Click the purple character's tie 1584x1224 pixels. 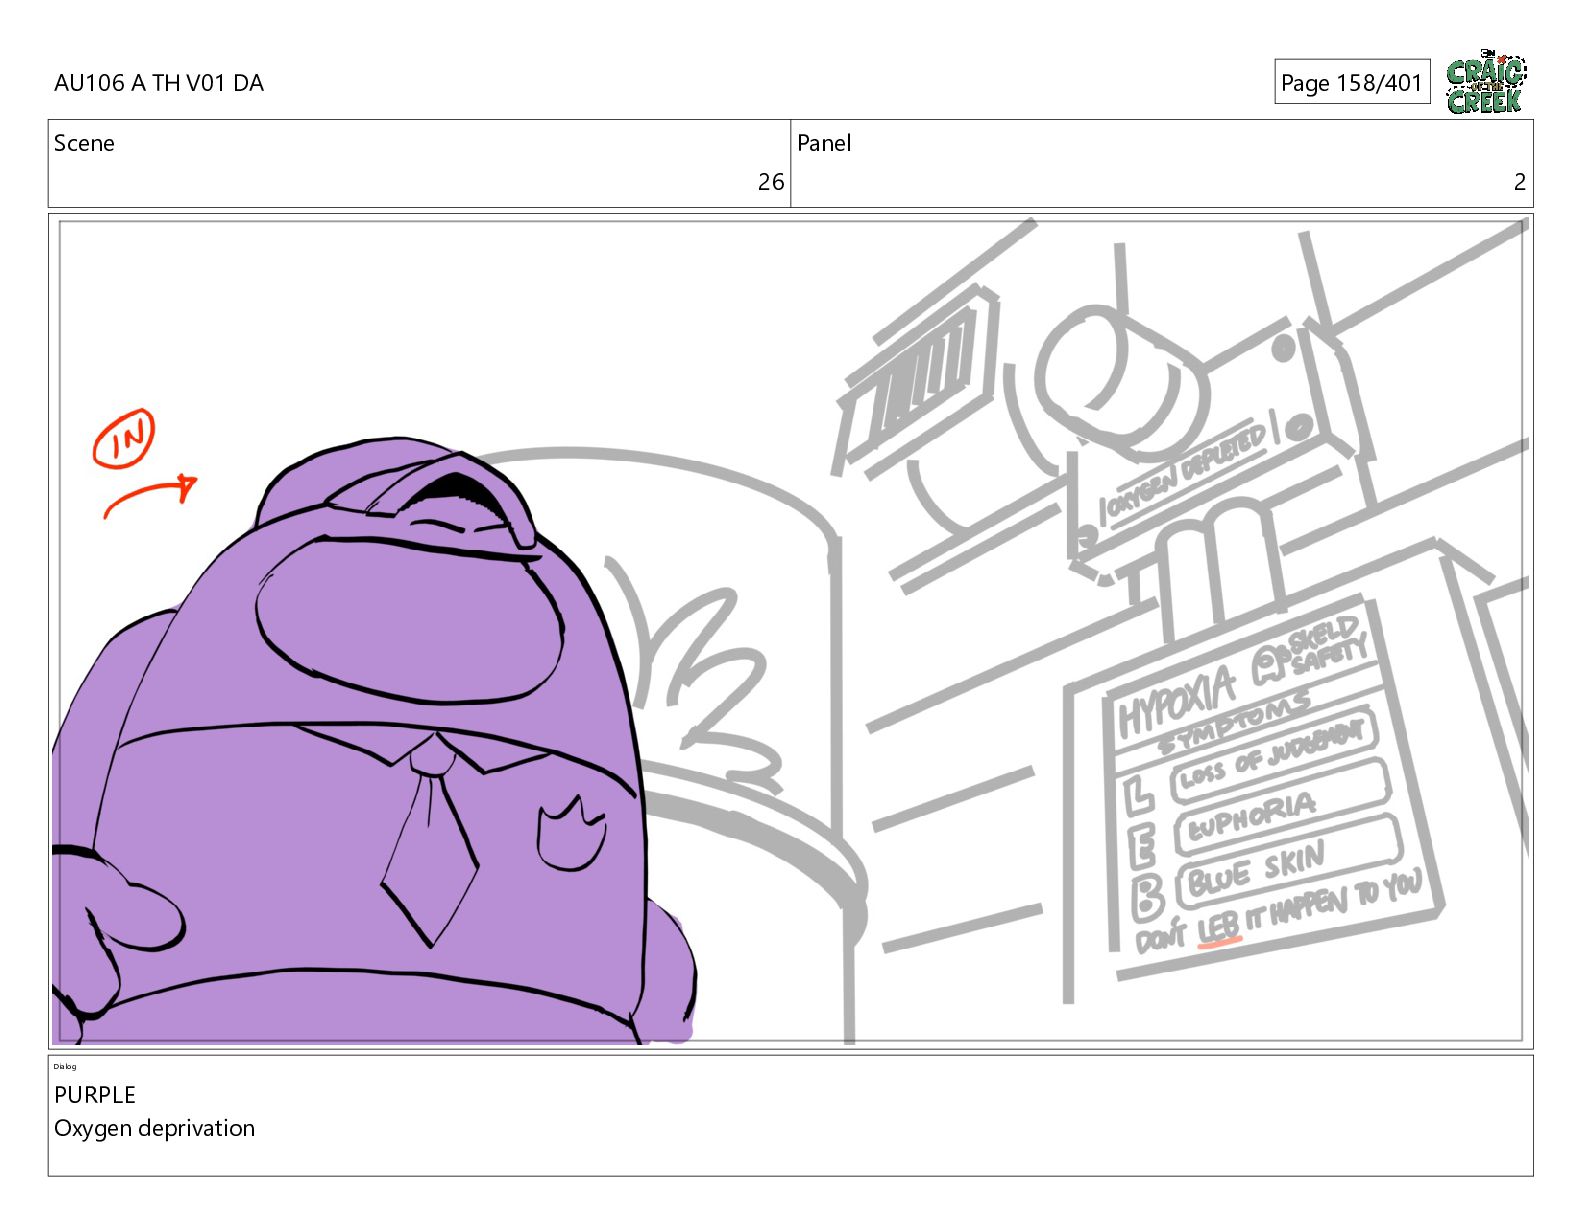coord(431,841)
